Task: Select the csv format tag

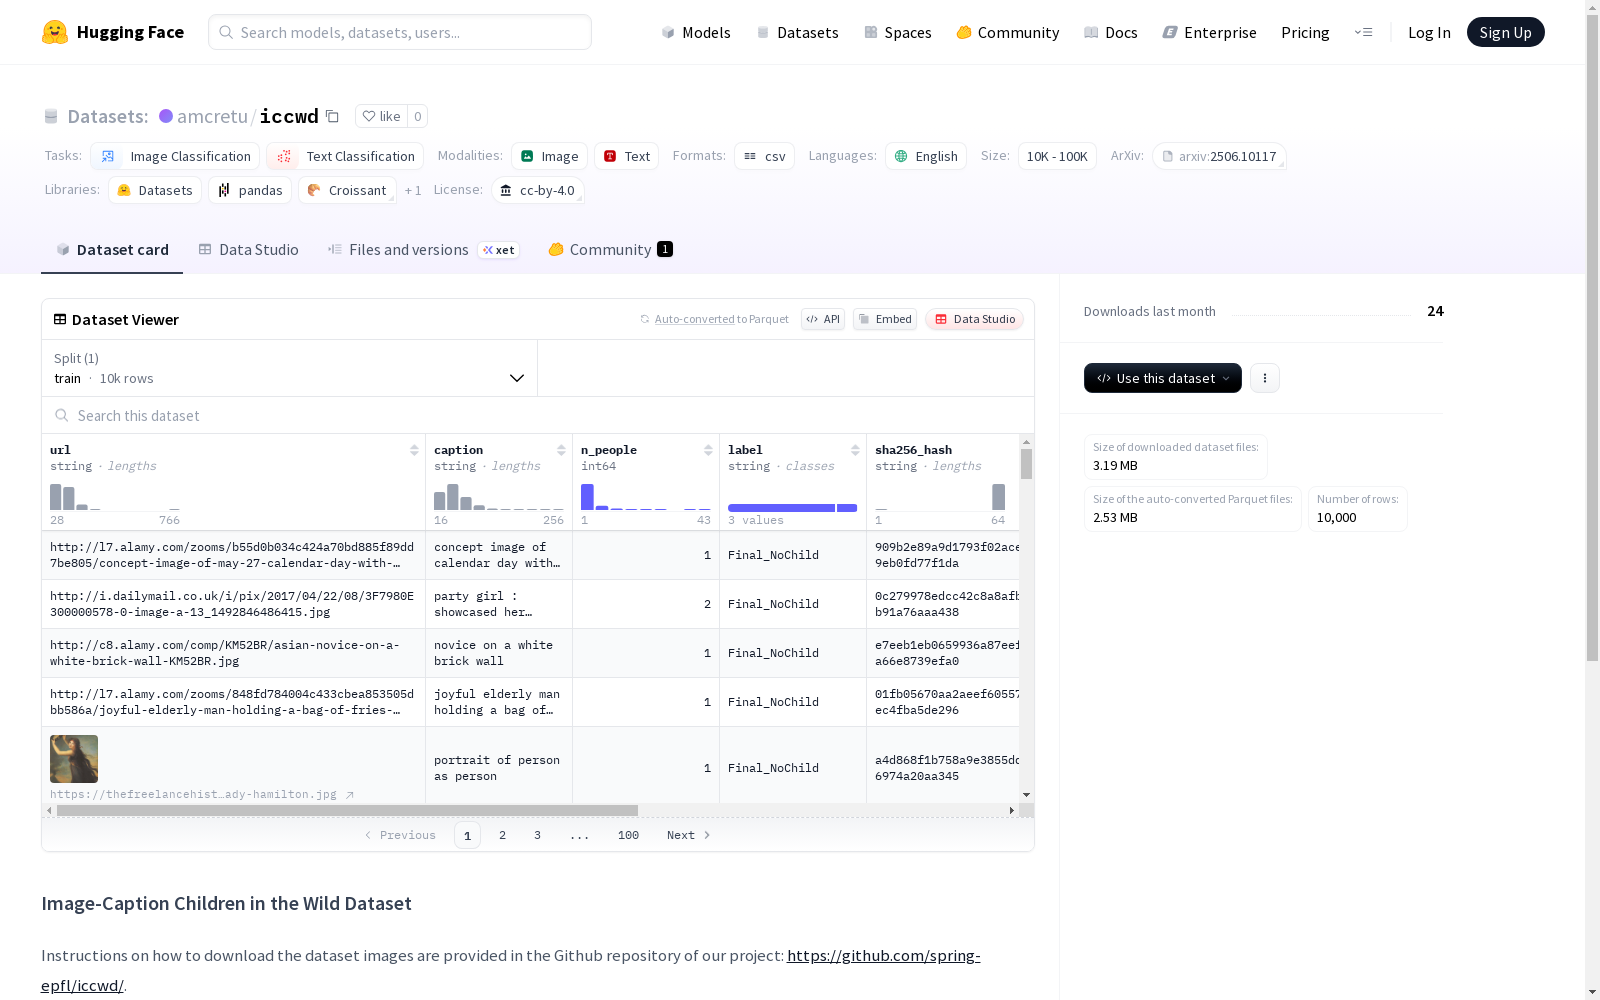Action: (x=764, y=156)
